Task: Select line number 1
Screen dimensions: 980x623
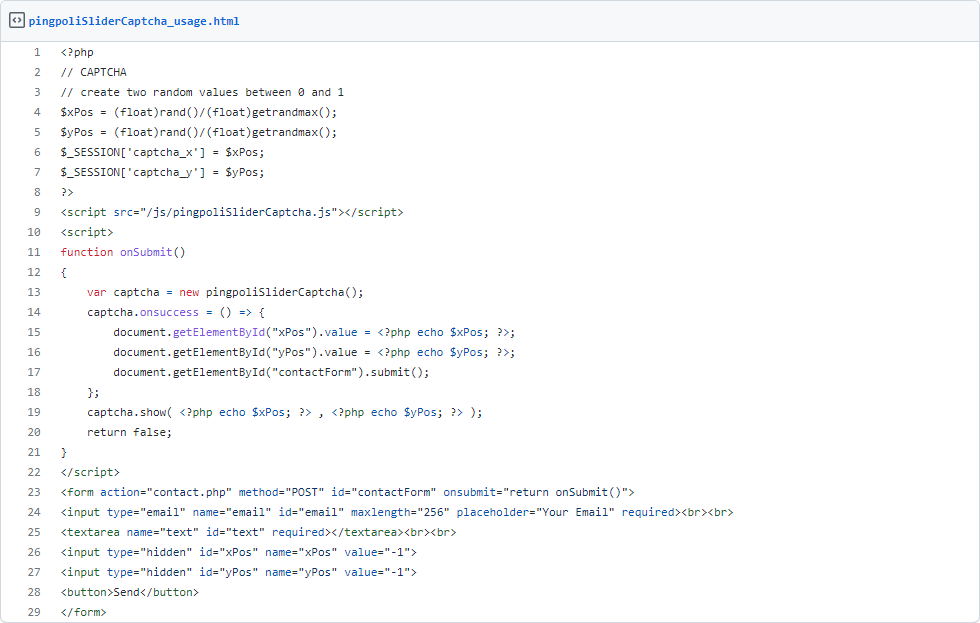Action: click(37, 52)
